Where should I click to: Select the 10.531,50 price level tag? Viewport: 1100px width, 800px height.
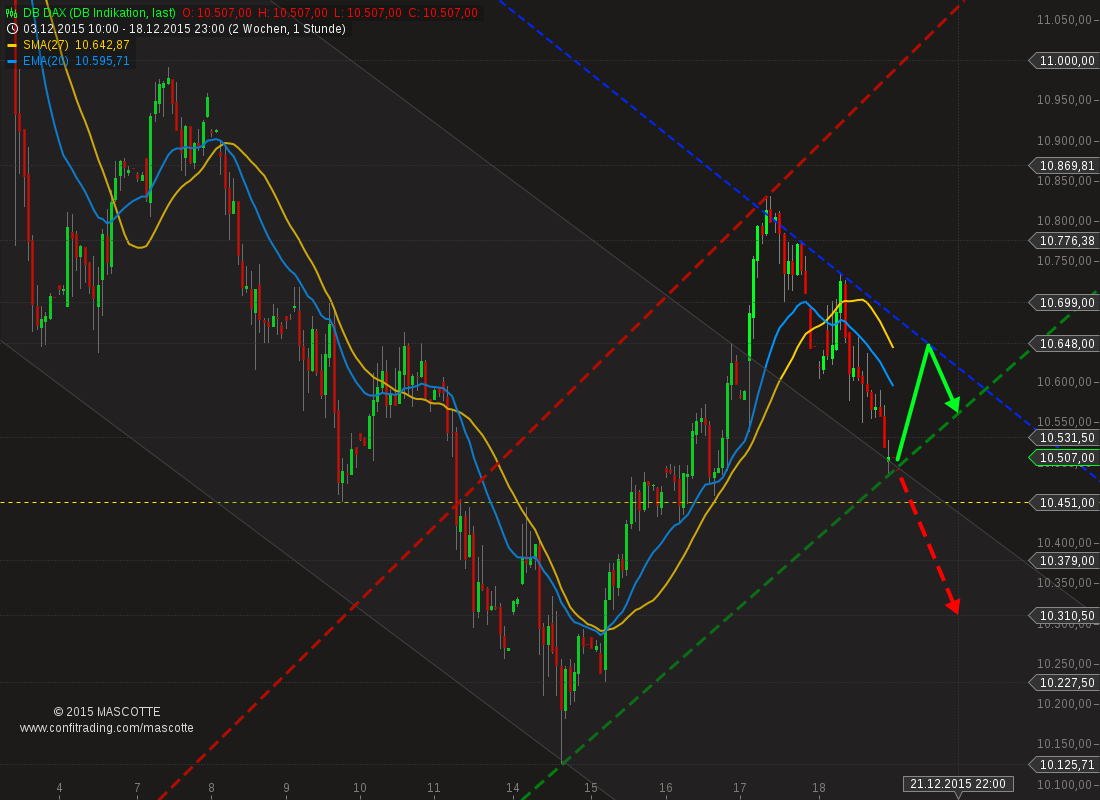click(x=1063, y=437)
